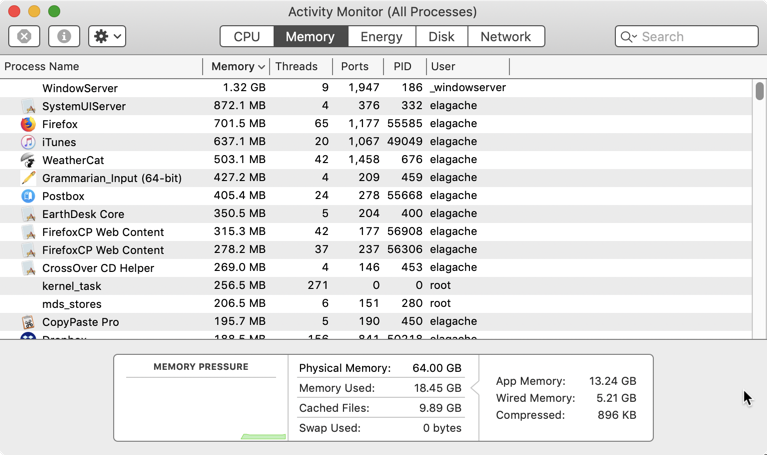Click the 271 threads value for kernel_task
767x455 pixels.
coord(318,285)
